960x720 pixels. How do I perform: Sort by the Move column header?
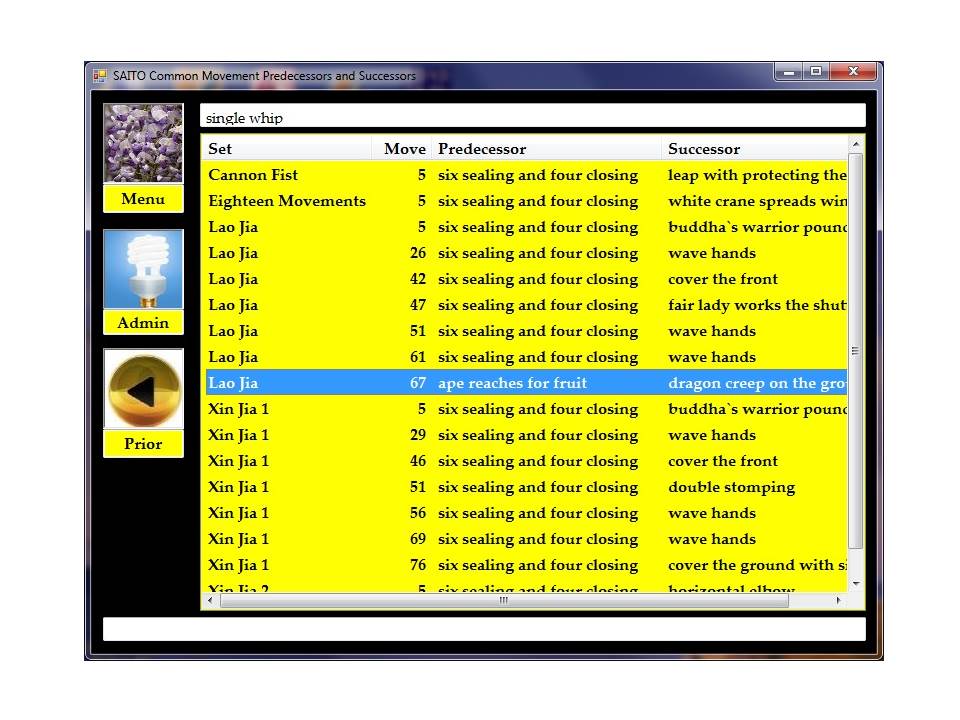(404, 149)
